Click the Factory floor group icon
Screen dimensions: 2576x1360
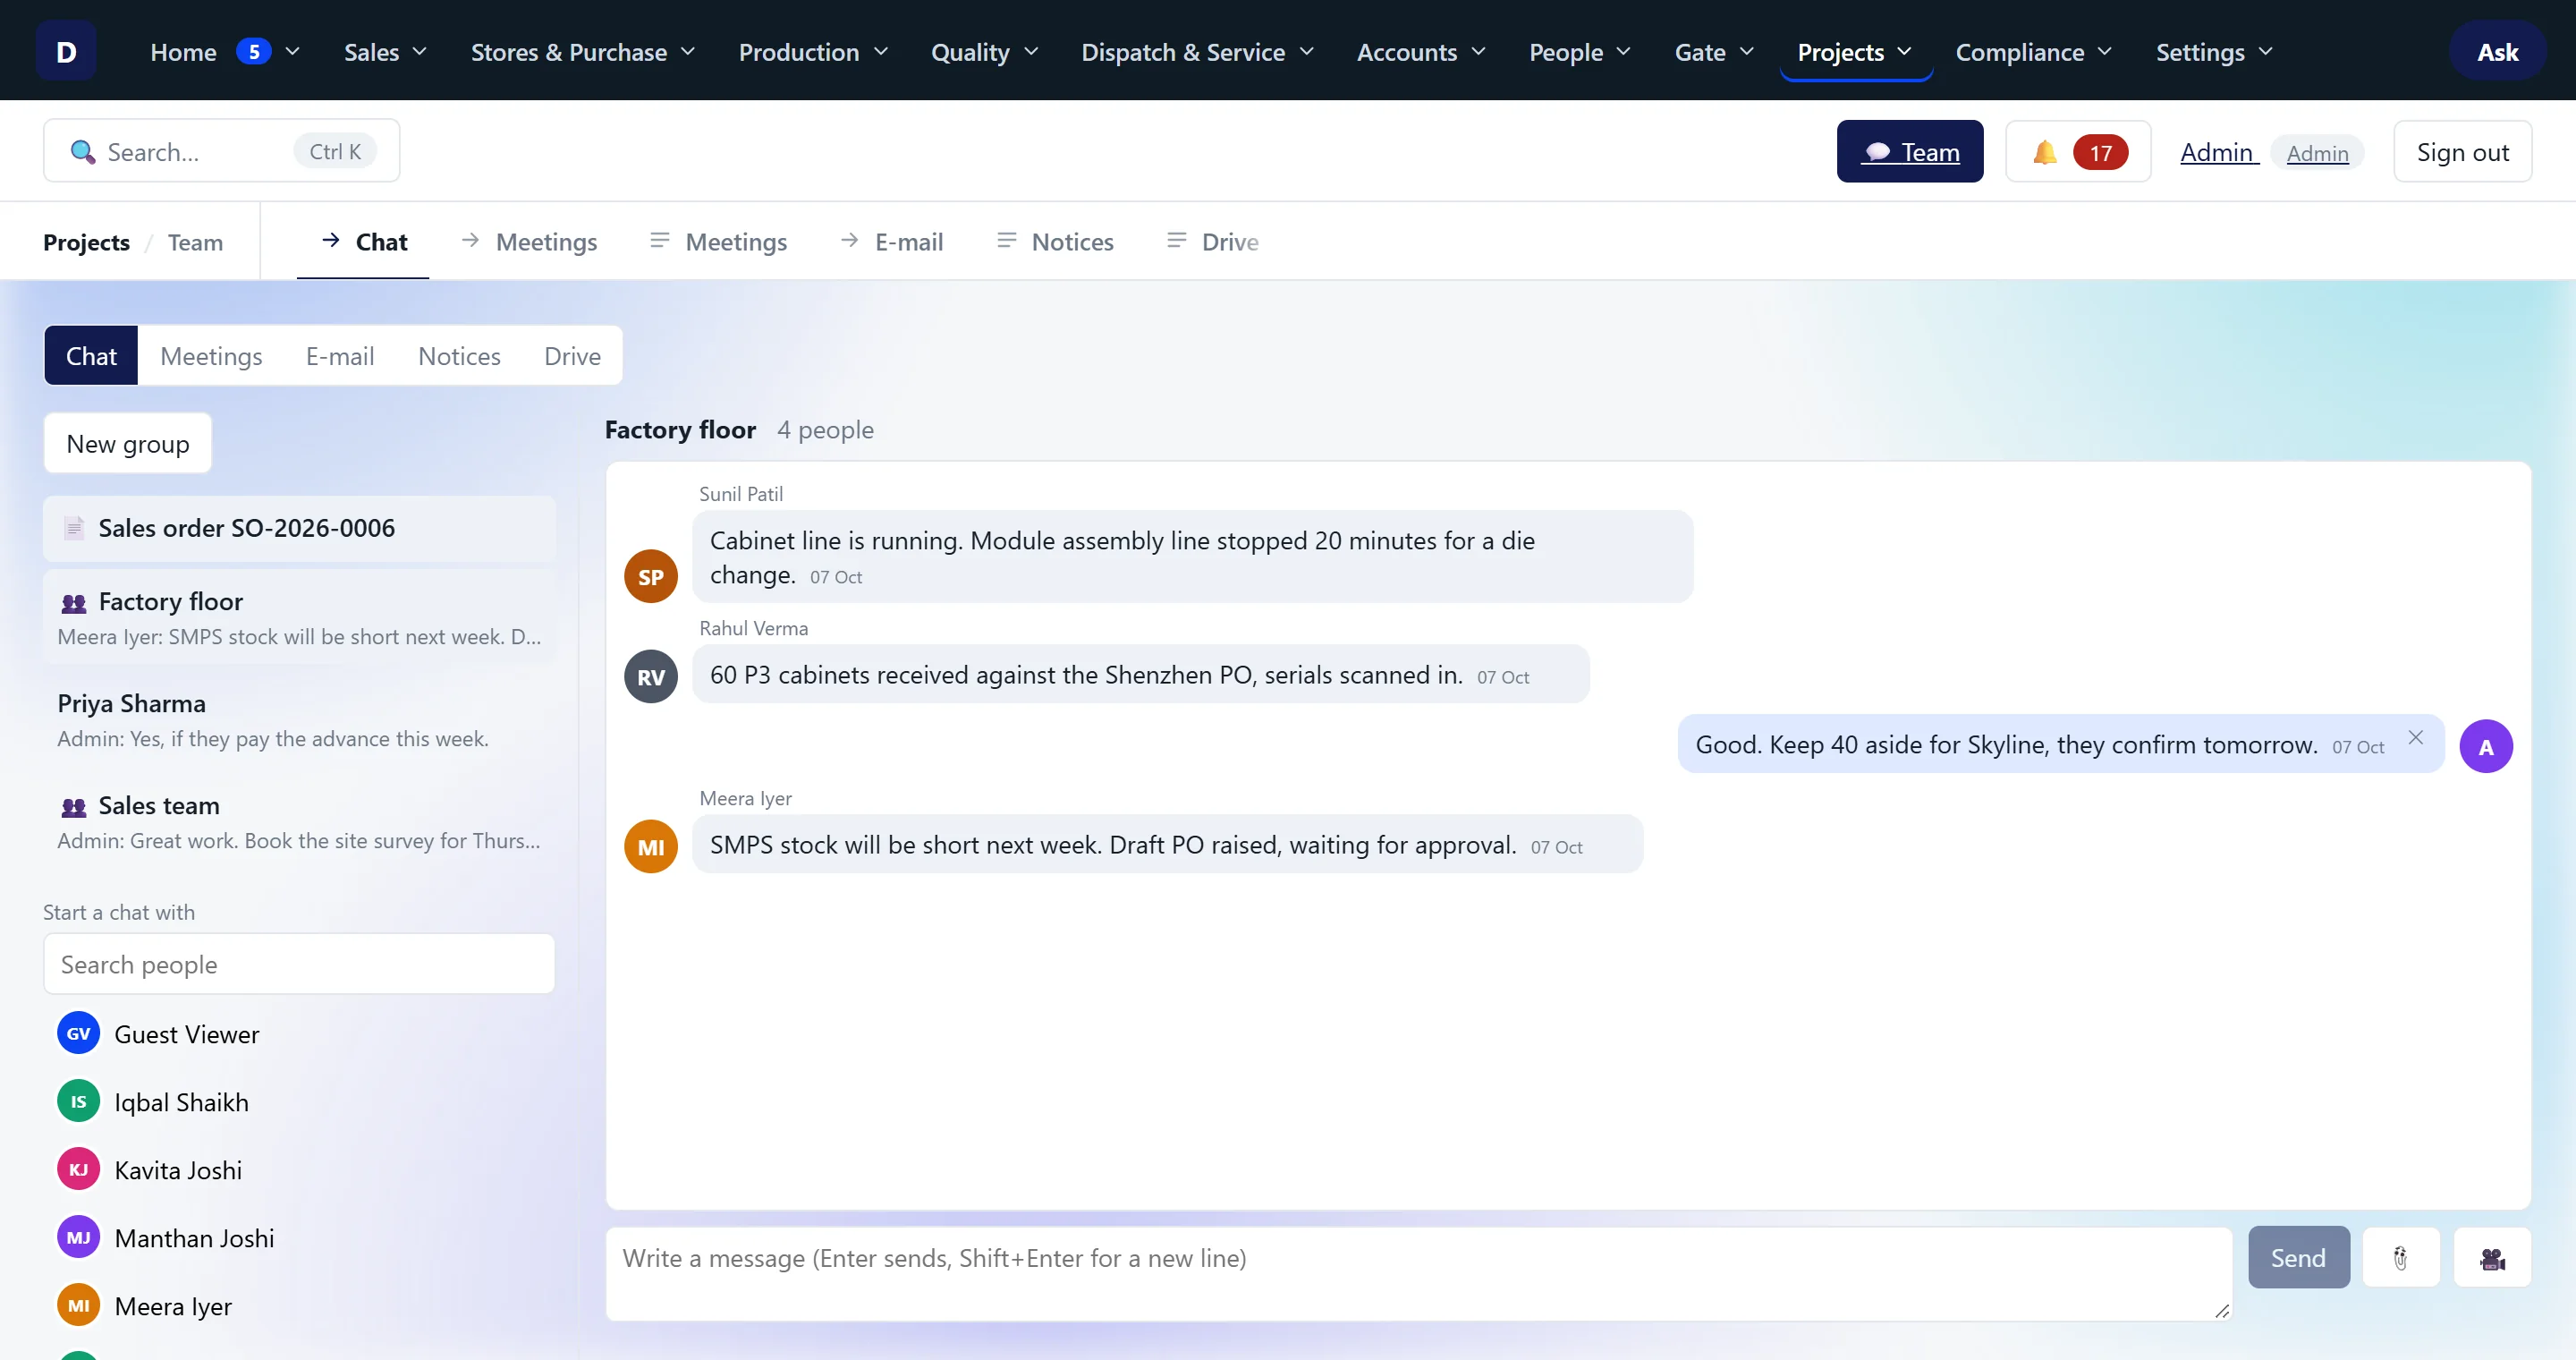(x=74, y=603)
